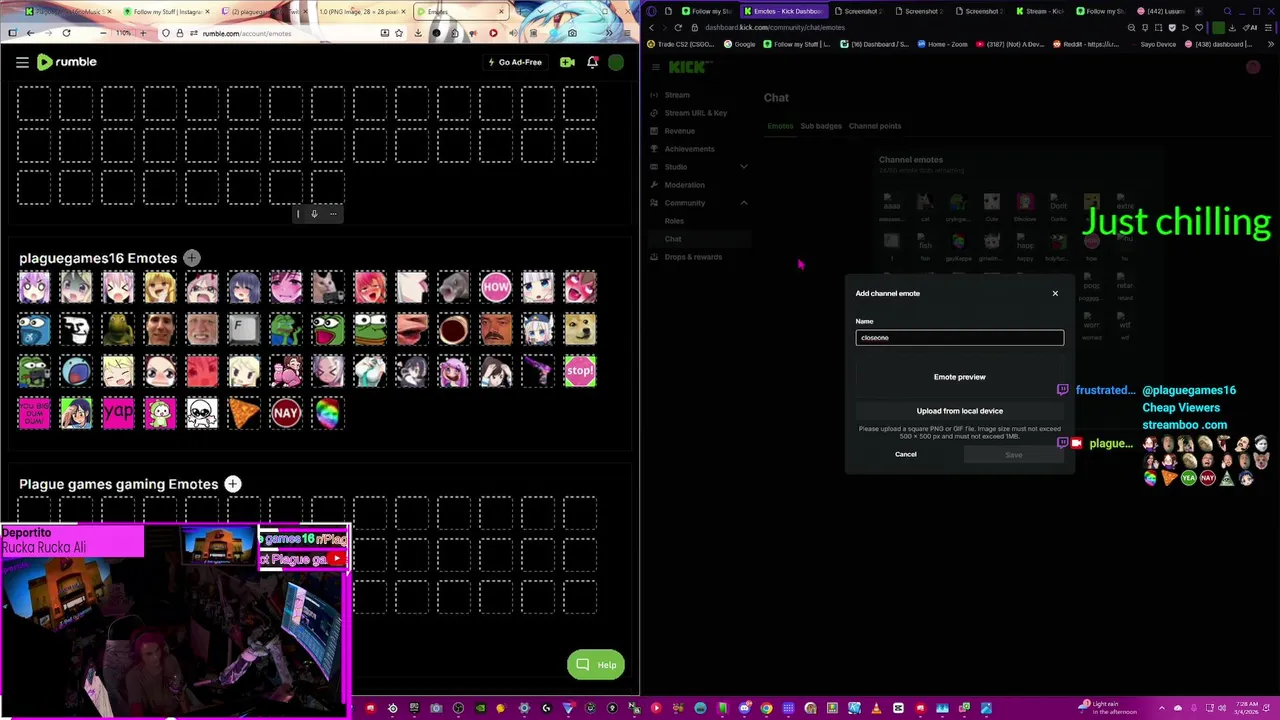Open Google bookmark in Kick browser
The height and width of the screenshot is (720, 1280).
click(739, 44)
